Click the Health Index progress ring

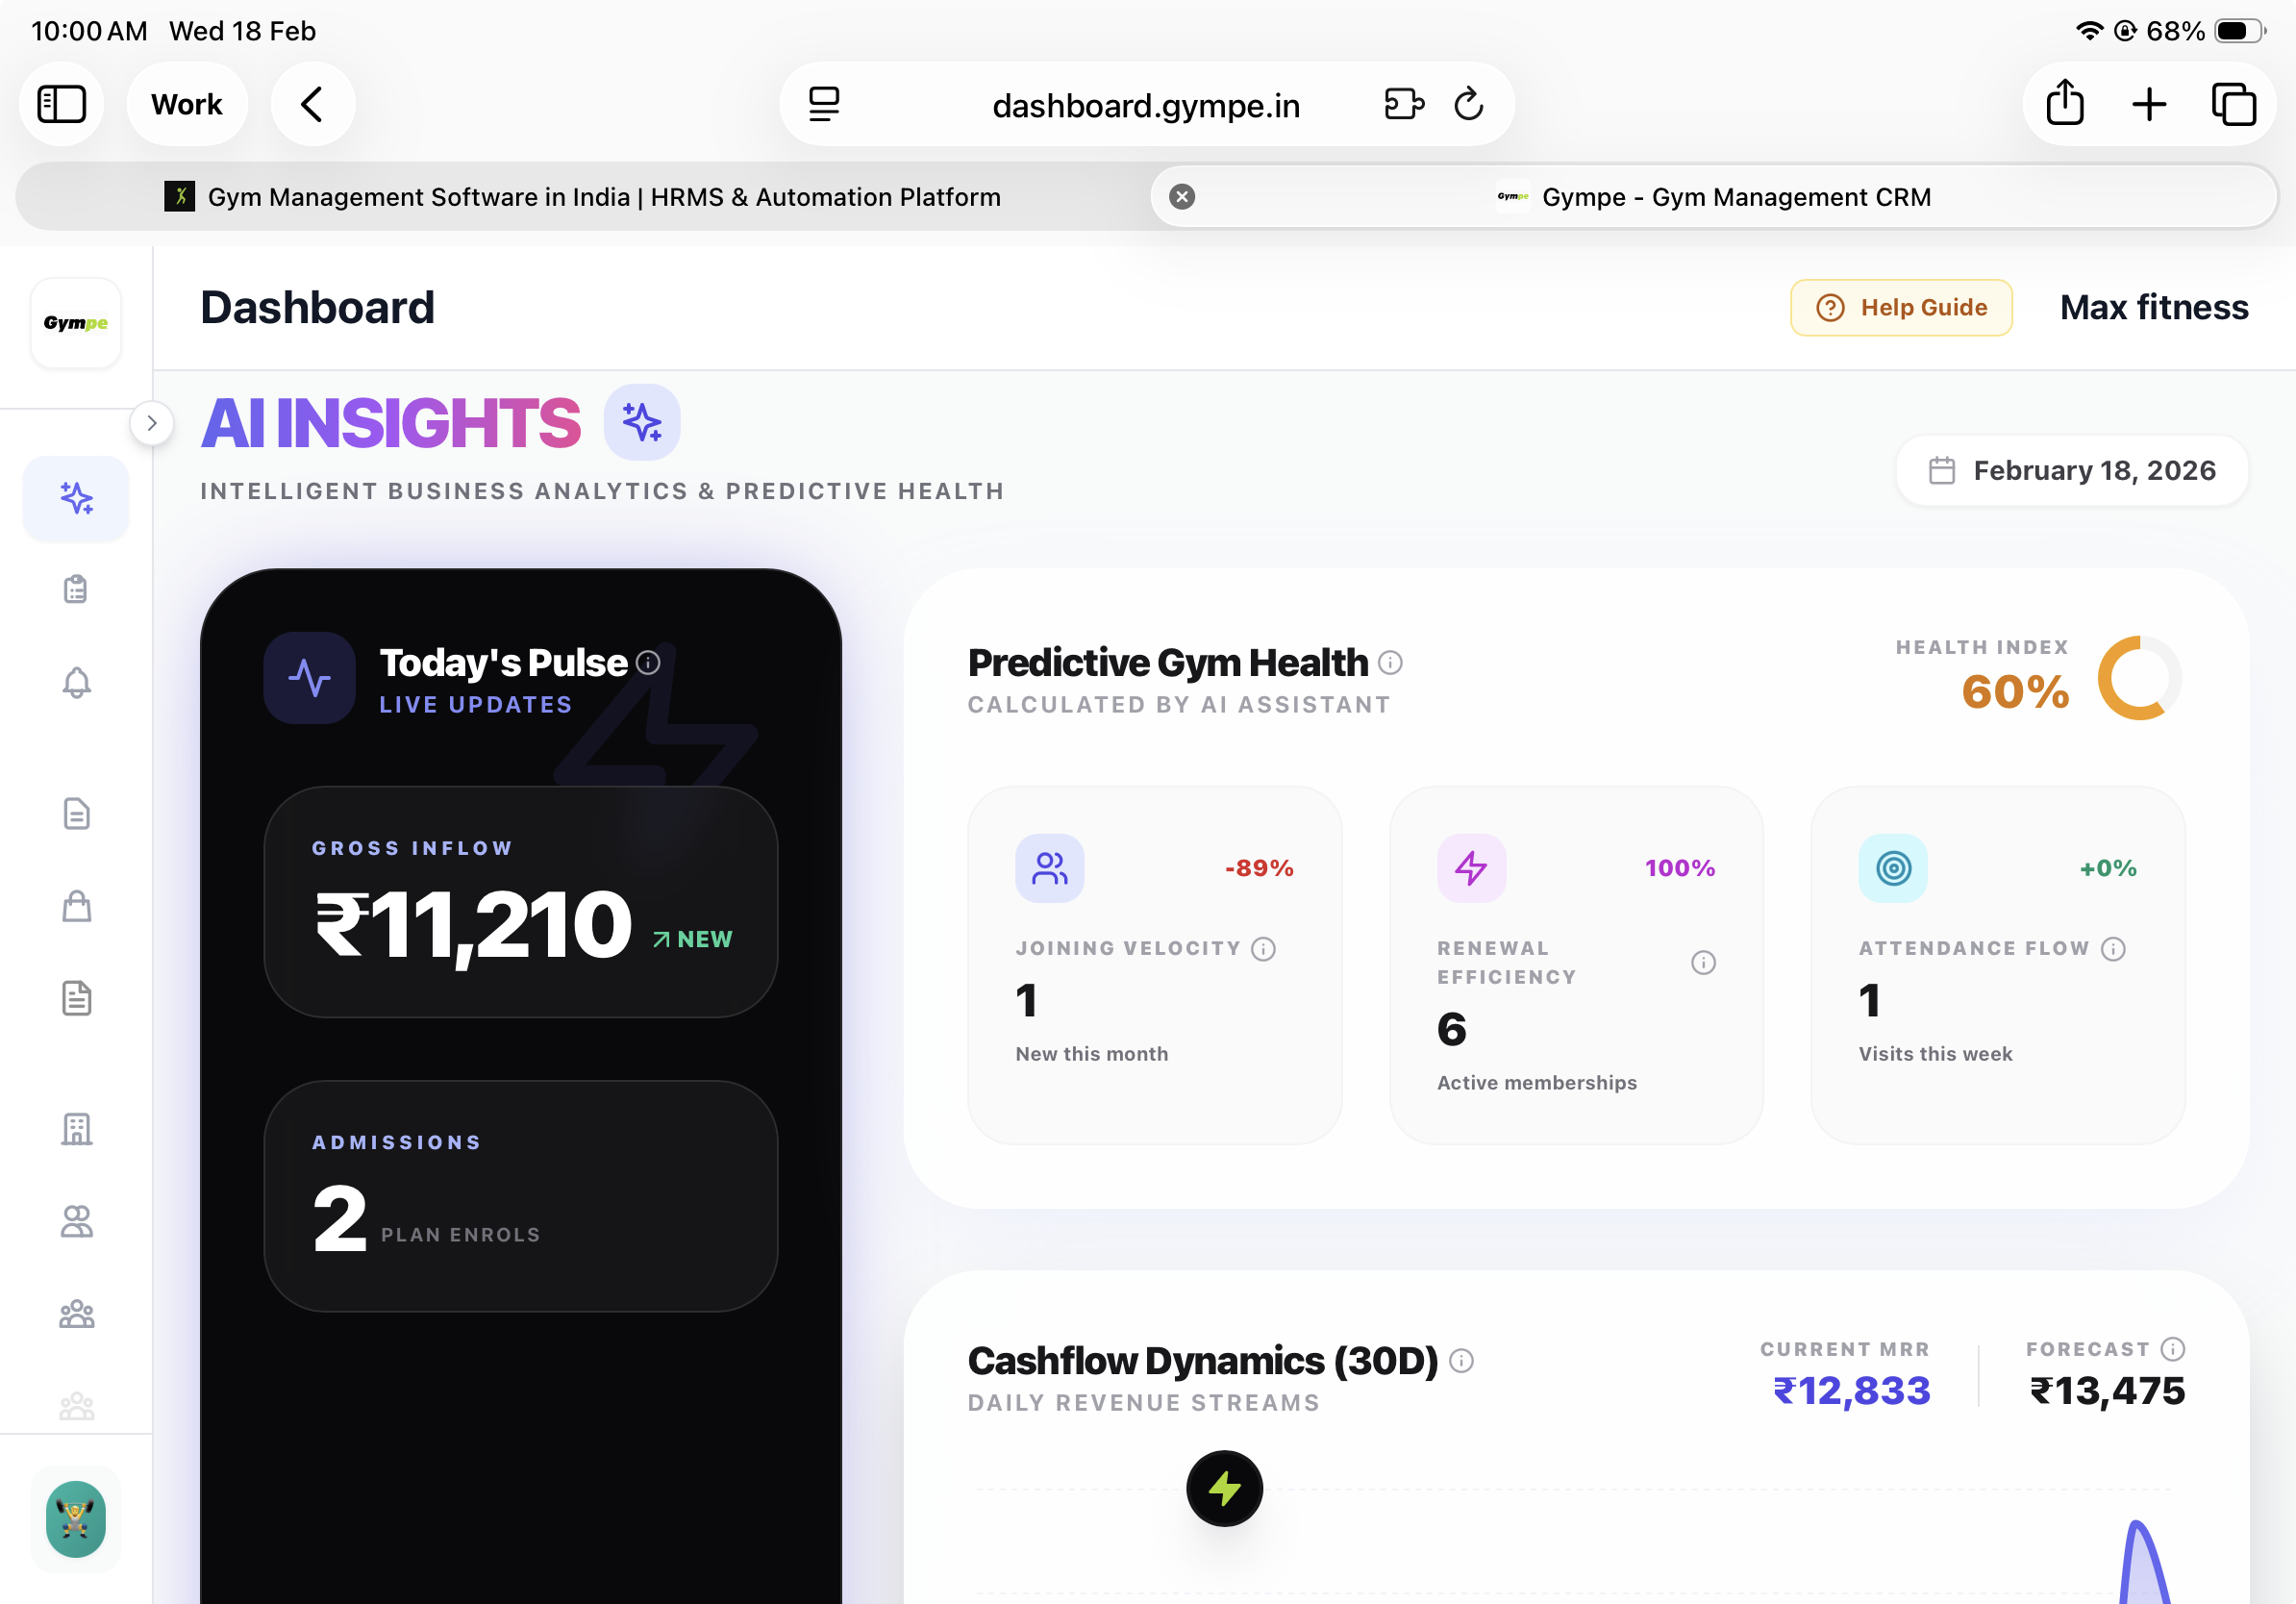pos(2138,678)
